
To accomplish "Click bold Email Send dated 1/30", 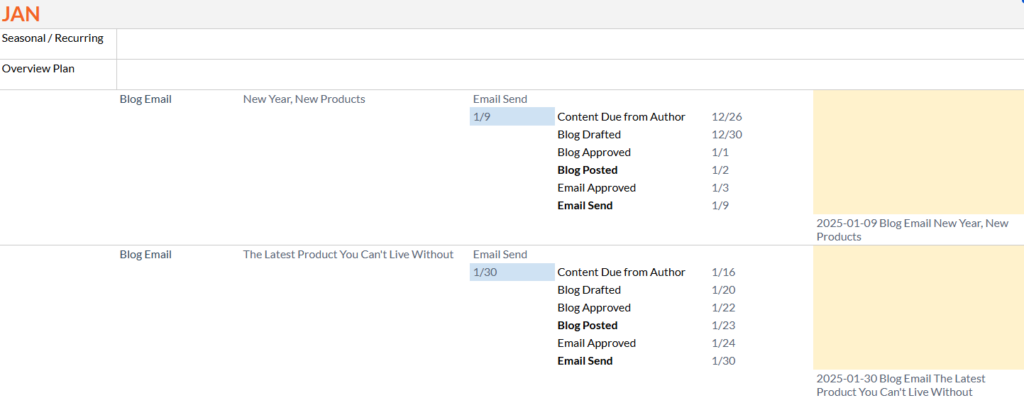I will tap(585, 361).
